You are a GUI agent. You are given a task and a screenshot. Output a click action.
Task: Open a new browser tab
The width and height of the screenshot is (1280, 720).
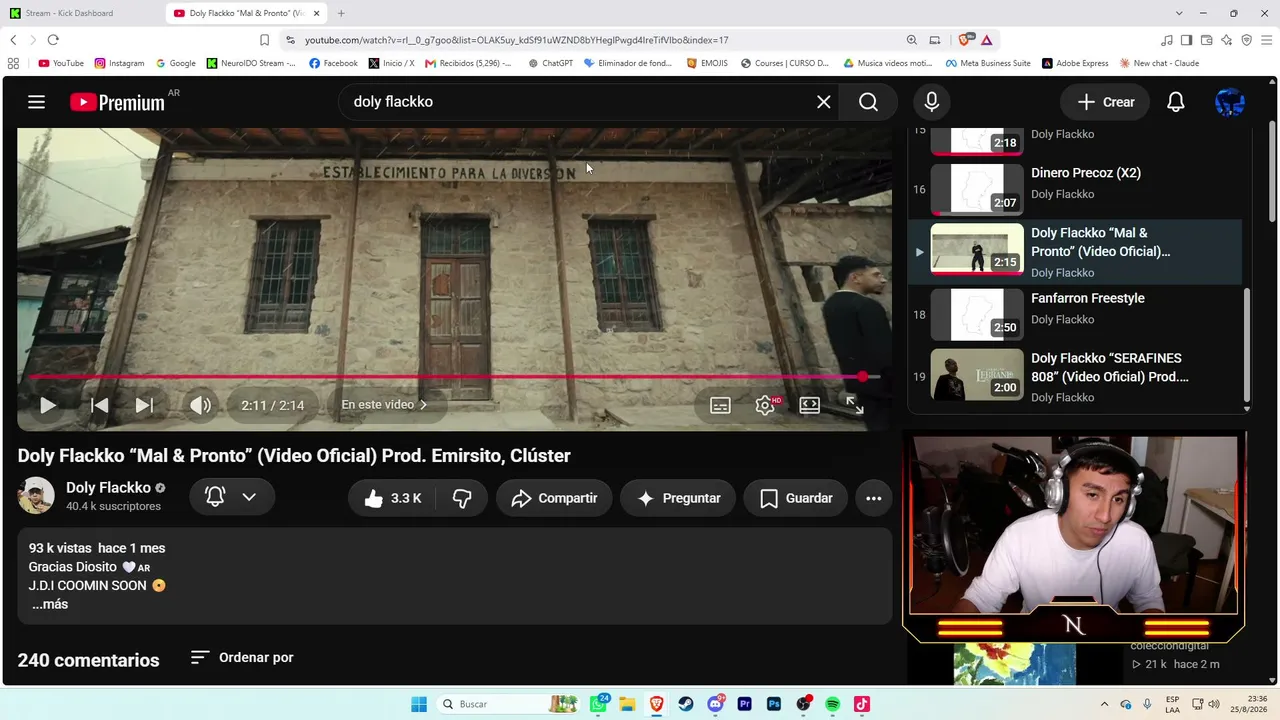(341, 13)
